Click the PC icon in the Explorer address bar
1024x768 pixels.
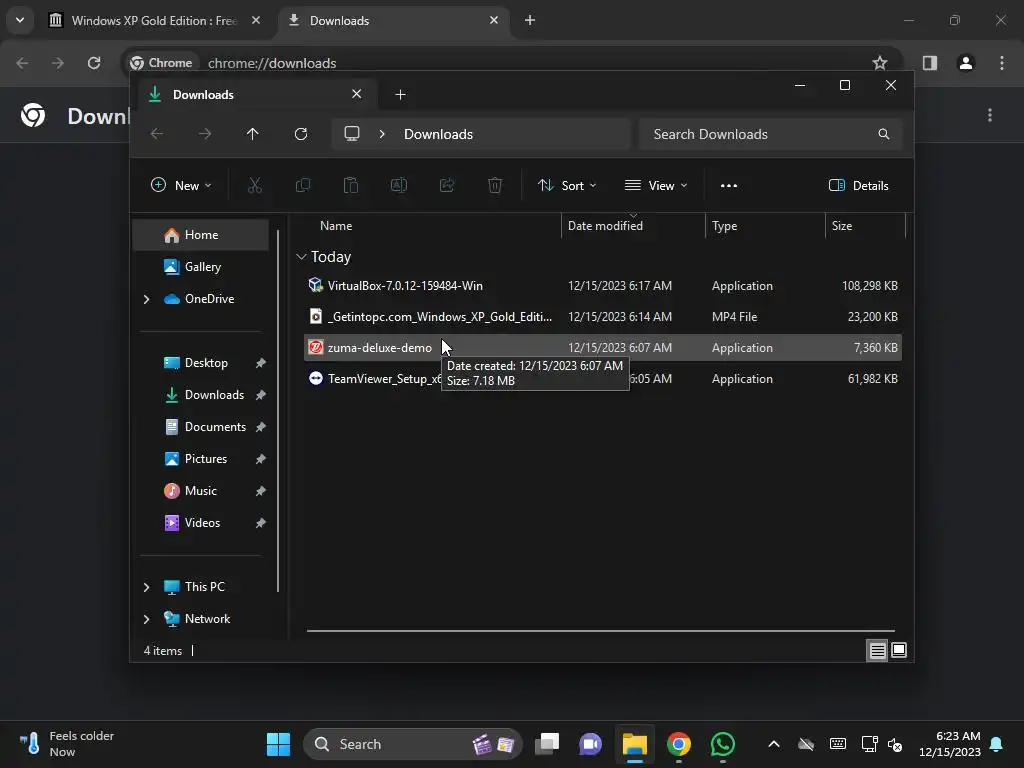(x=352, y=134)
